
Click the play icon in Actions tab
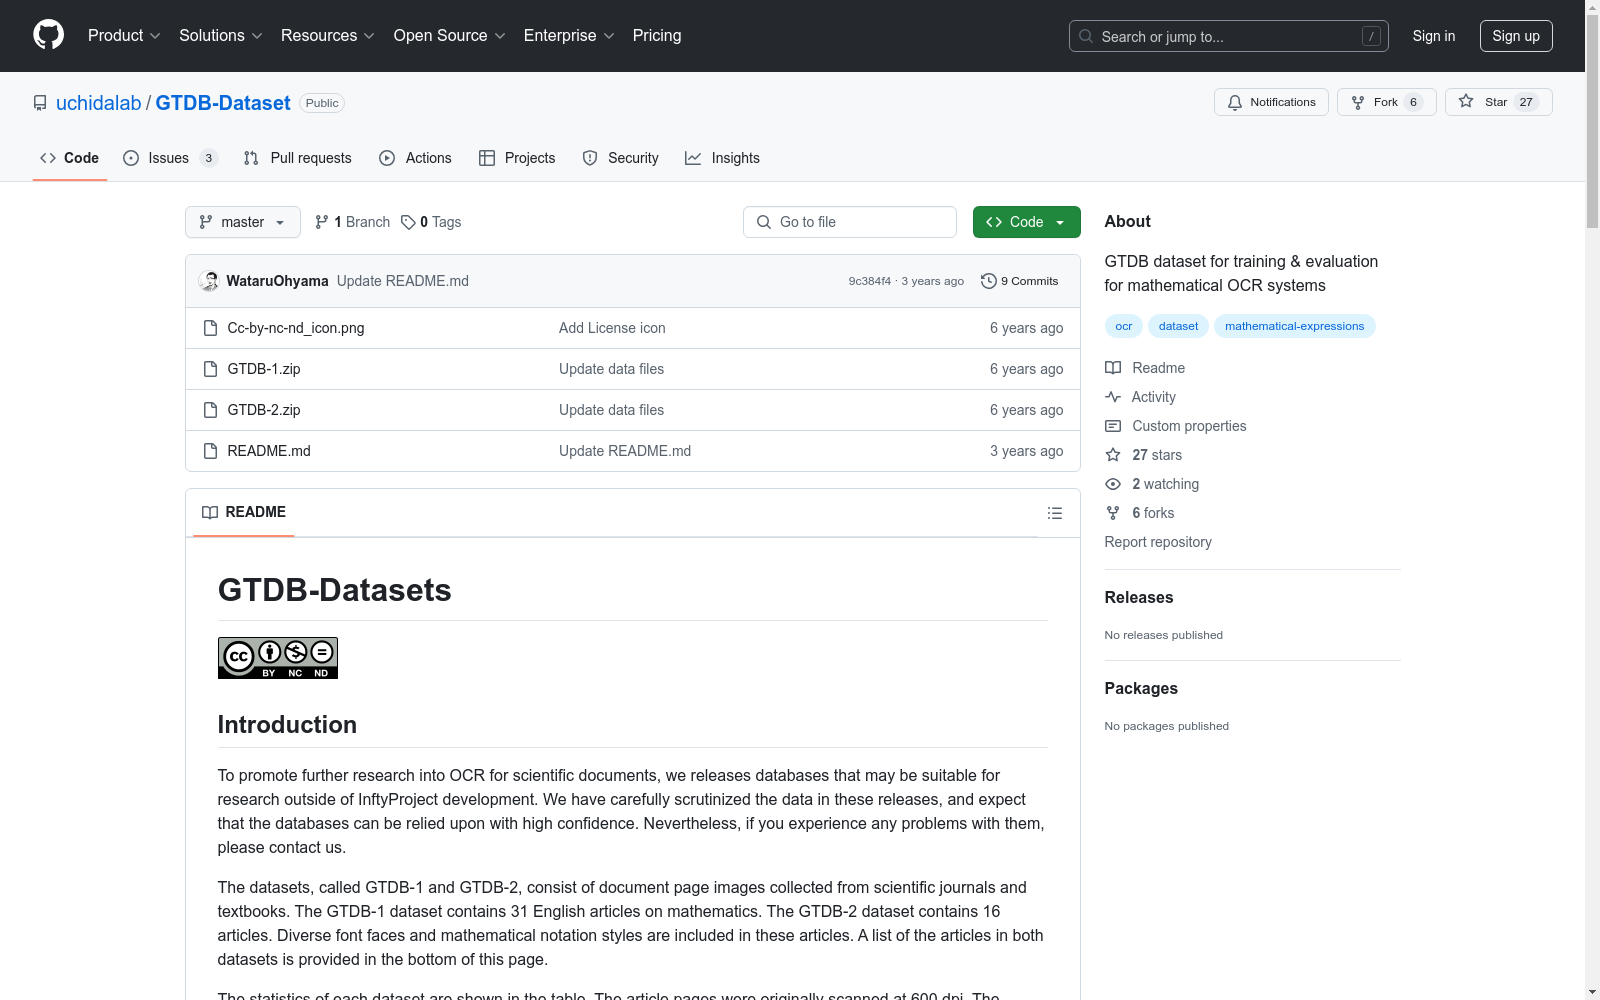[387, 158]
